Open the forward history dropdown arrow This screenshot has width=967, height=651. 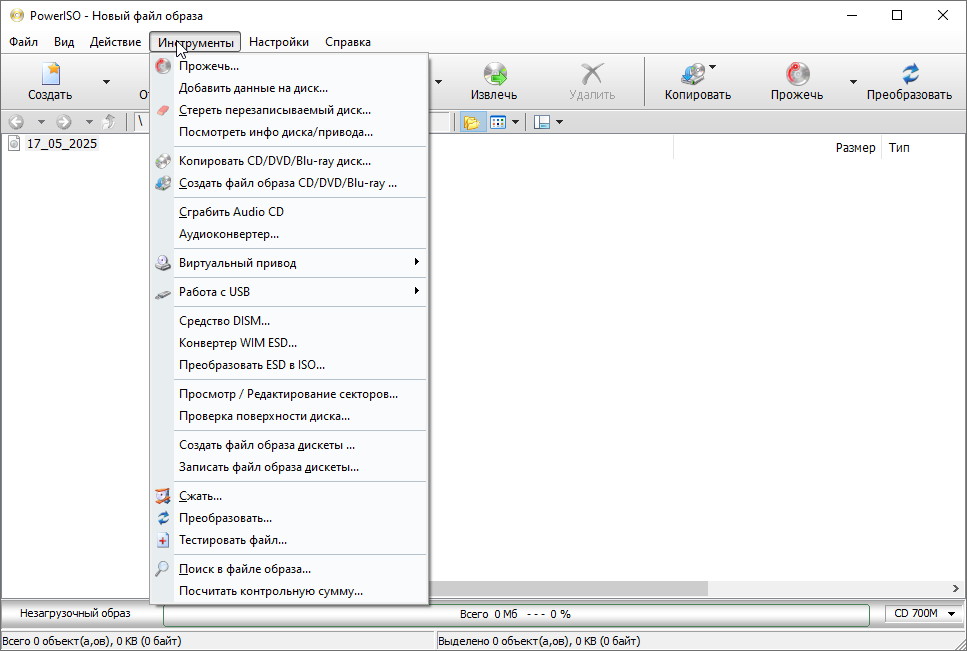click(x=89, y=122)
